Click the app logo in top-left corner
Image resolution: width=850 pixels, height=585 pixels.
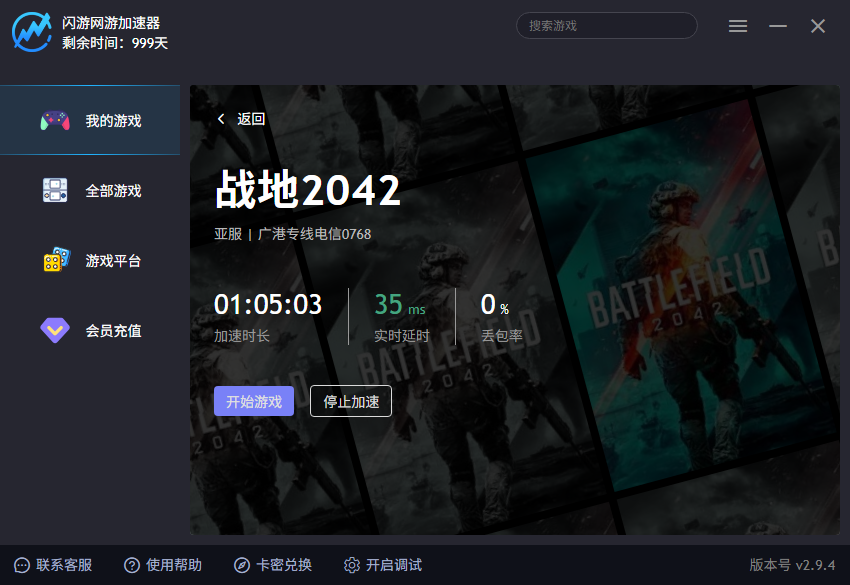click(x=32, y=32)
